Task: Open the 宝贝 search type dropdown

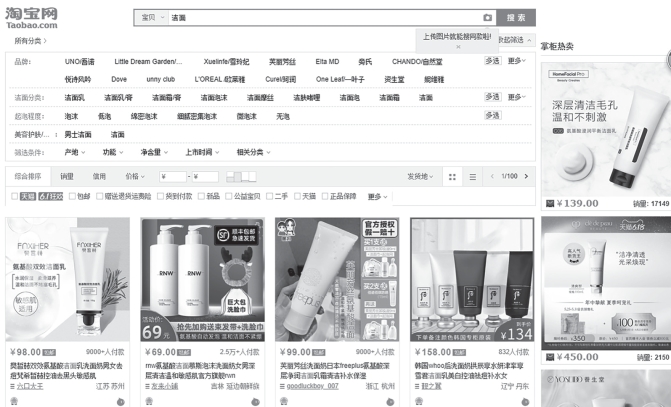Action: [152, 18]
